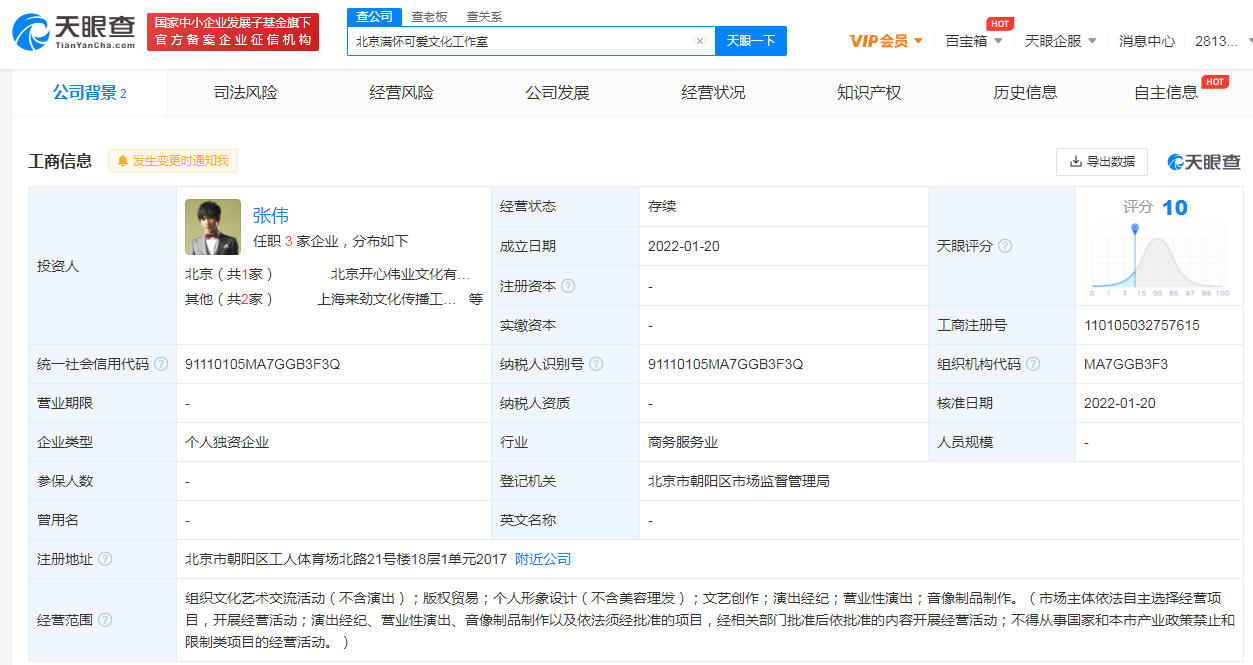1253x665 pixels.
Task: Click help icon beside 组织机构代码
Action: [x=1033, y=364]
